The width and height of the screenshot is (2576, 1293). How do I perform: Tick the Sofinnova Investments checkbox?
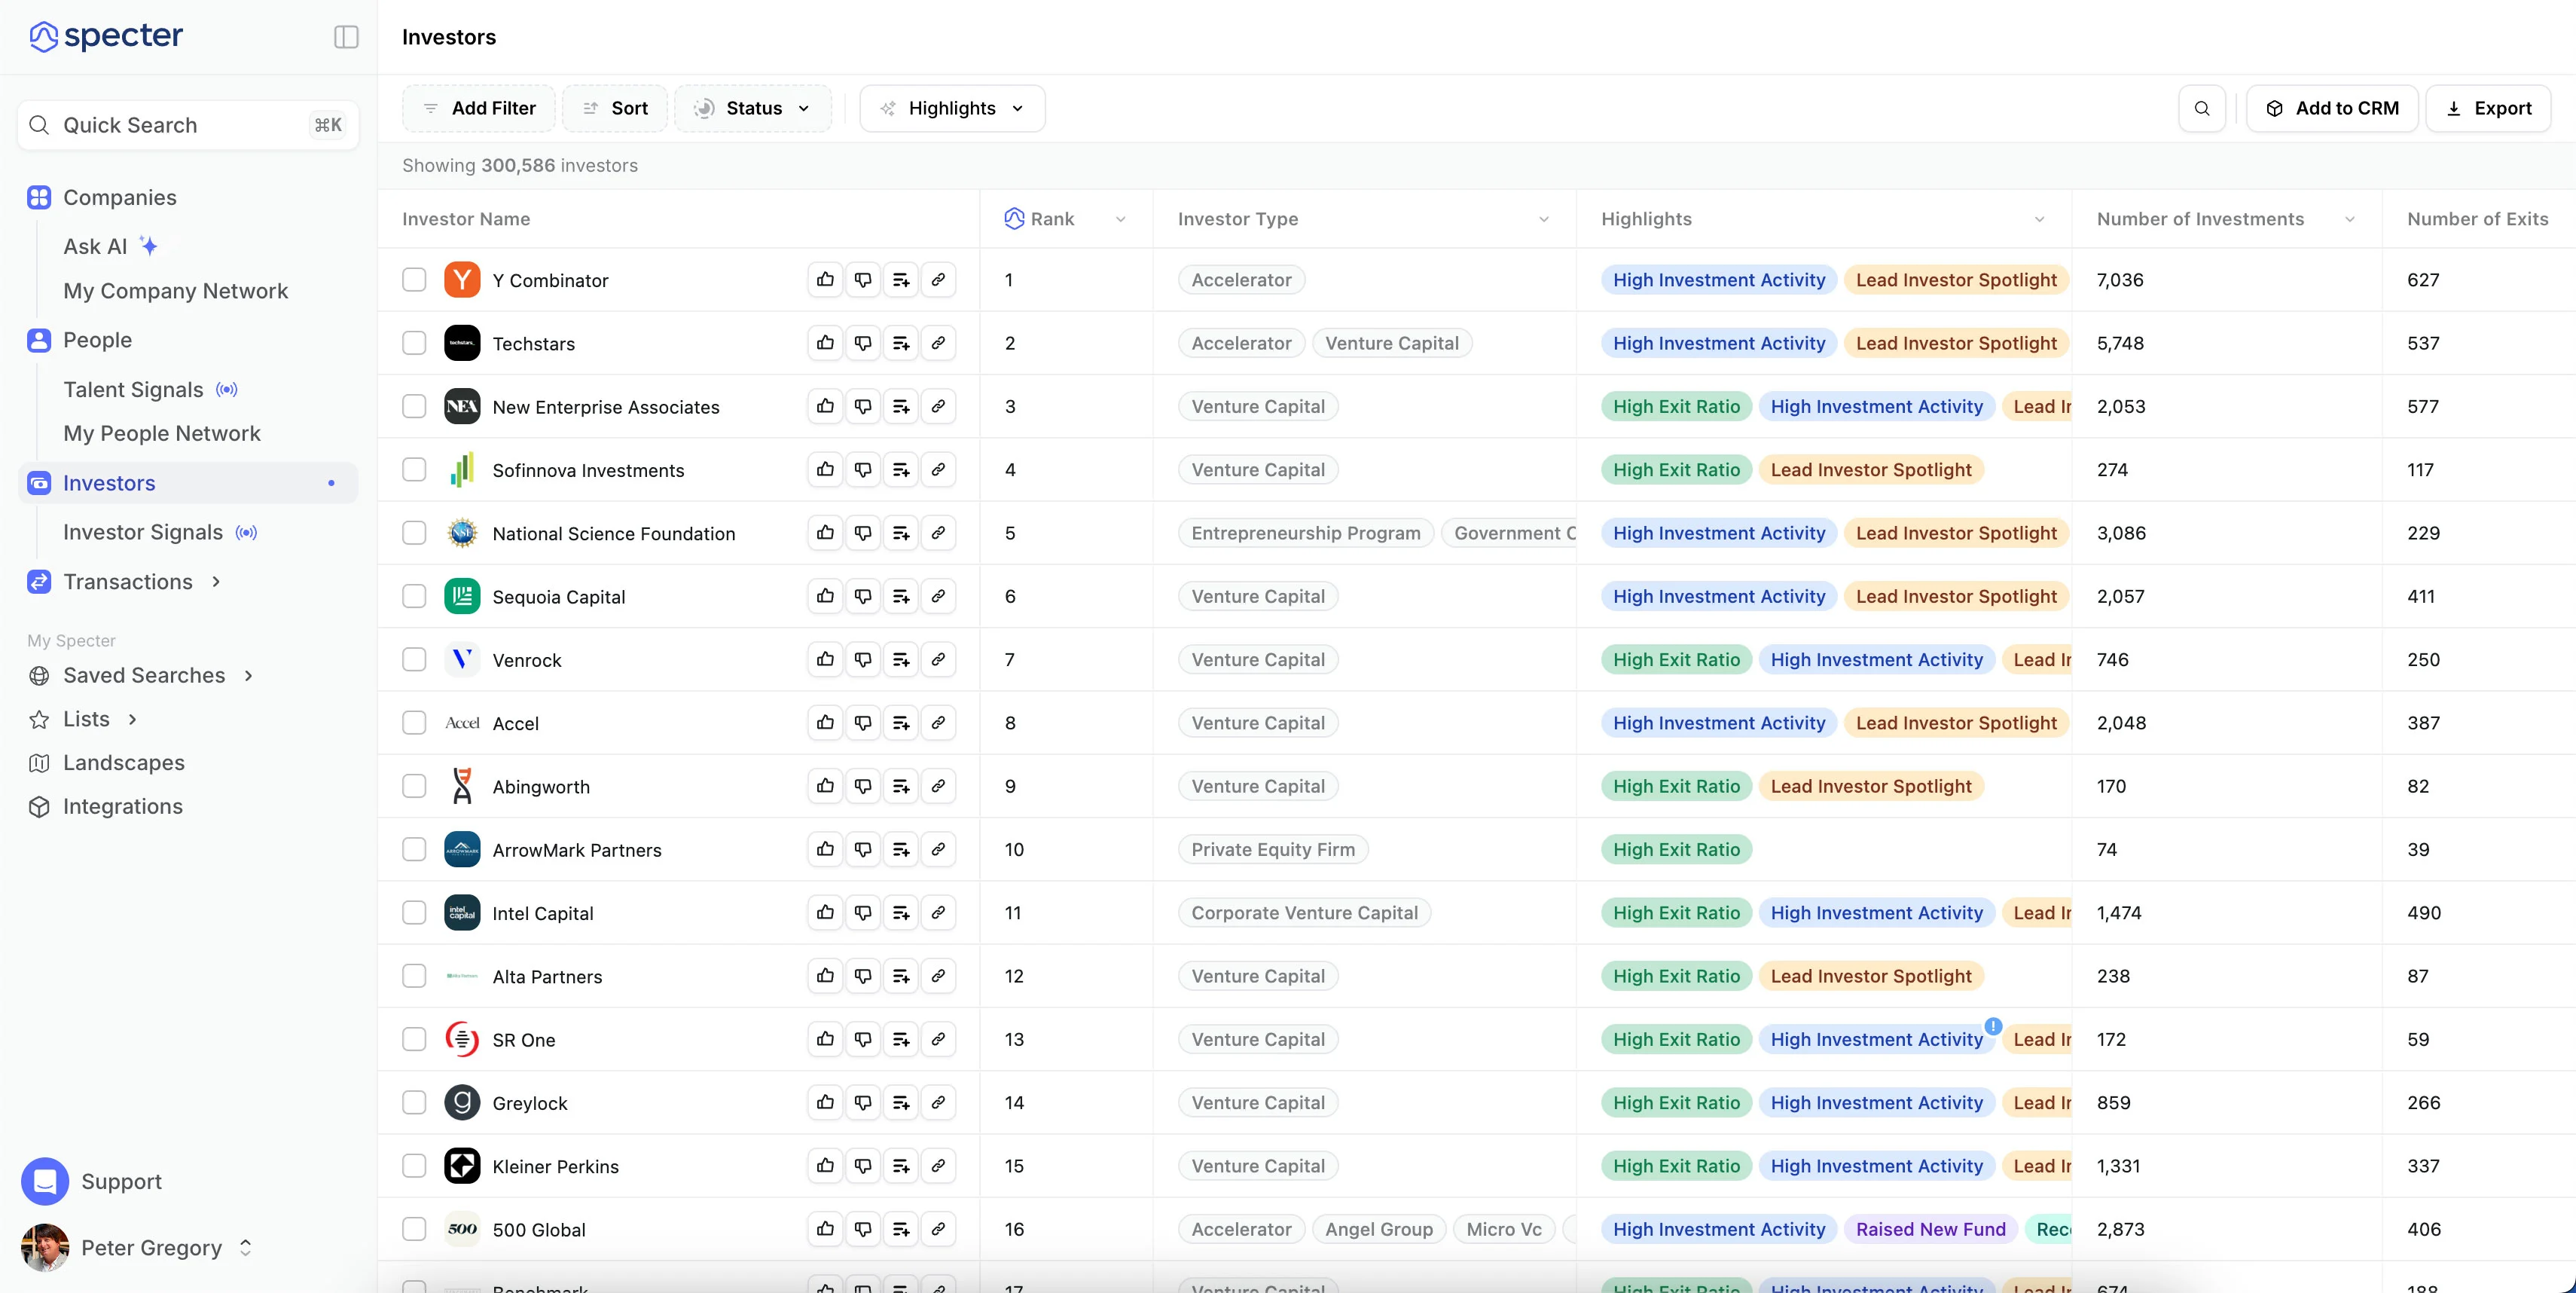tap(414, 469)
